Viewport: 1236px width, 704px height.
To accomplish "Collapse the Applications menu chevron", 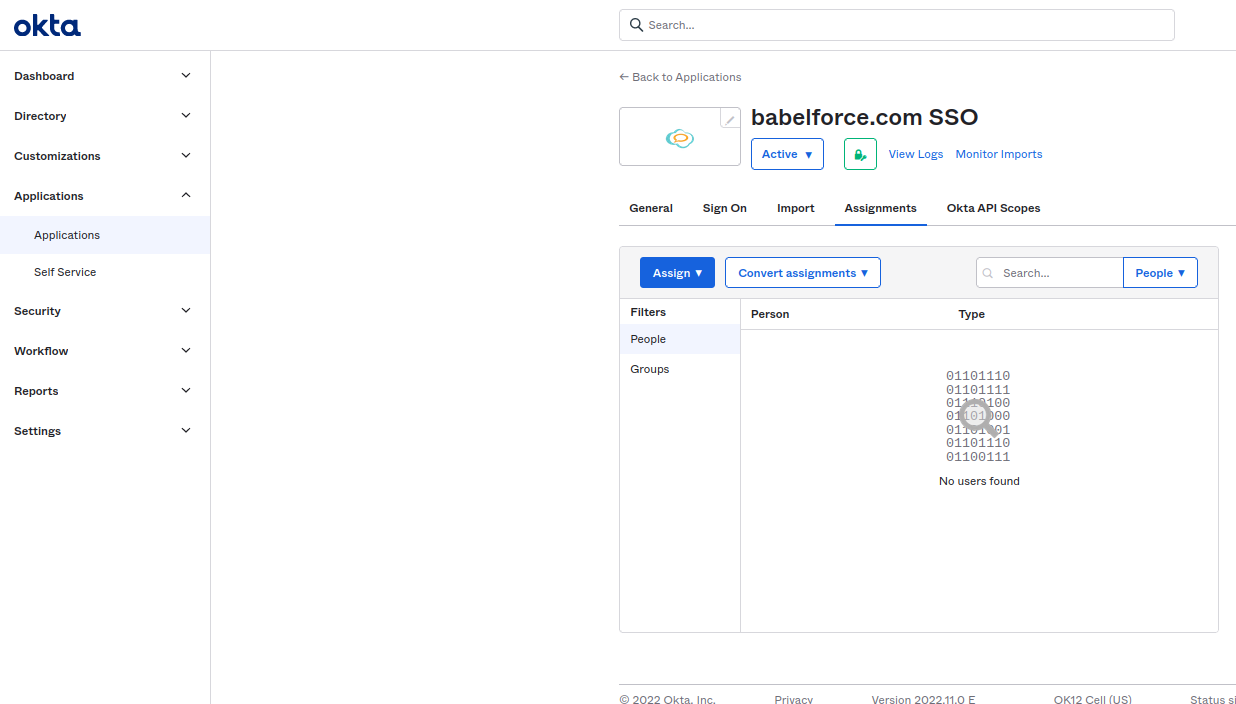I will (x=186, y=196).
